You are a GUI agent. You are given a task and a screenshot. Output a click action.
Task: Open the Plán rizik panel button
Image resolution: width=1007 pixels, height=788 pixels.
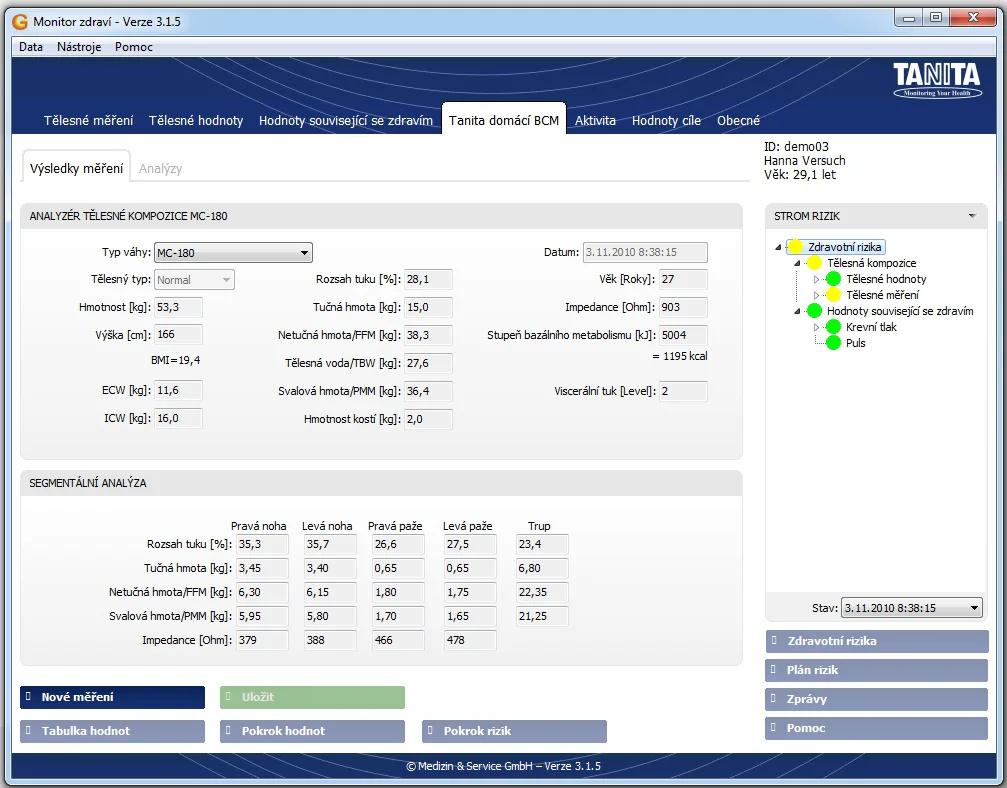tap(876, 670)
